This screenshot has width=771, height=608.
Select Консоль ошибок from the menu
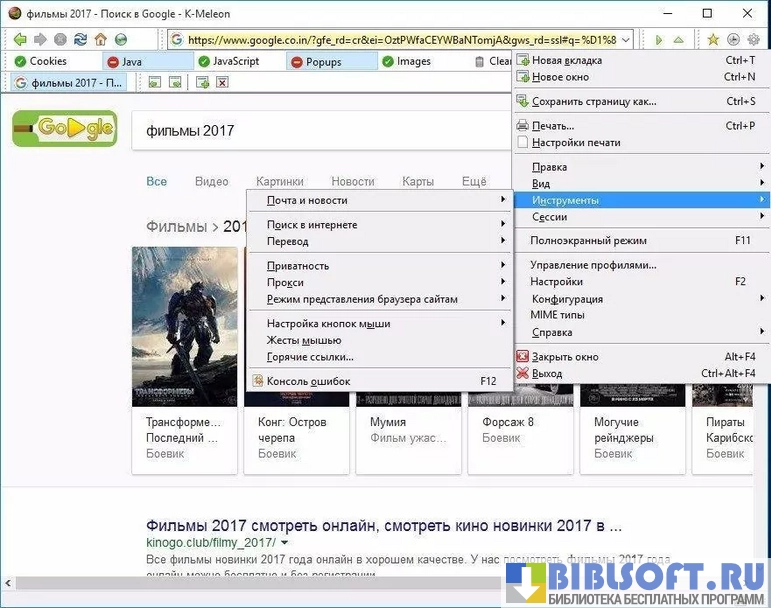[x=308, y=381]
